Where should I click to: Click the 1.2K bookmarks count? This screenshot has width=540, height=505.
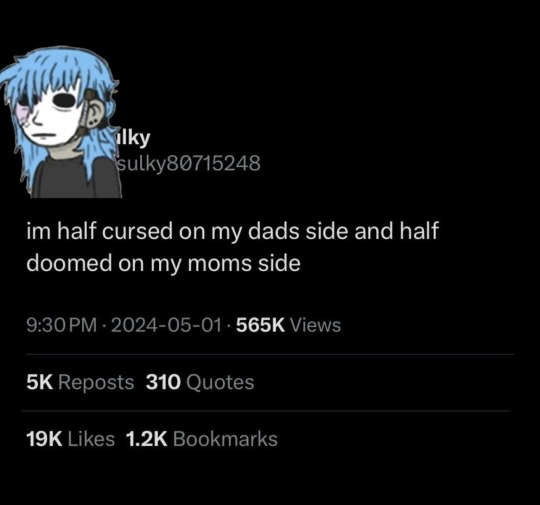pos(146,439)
